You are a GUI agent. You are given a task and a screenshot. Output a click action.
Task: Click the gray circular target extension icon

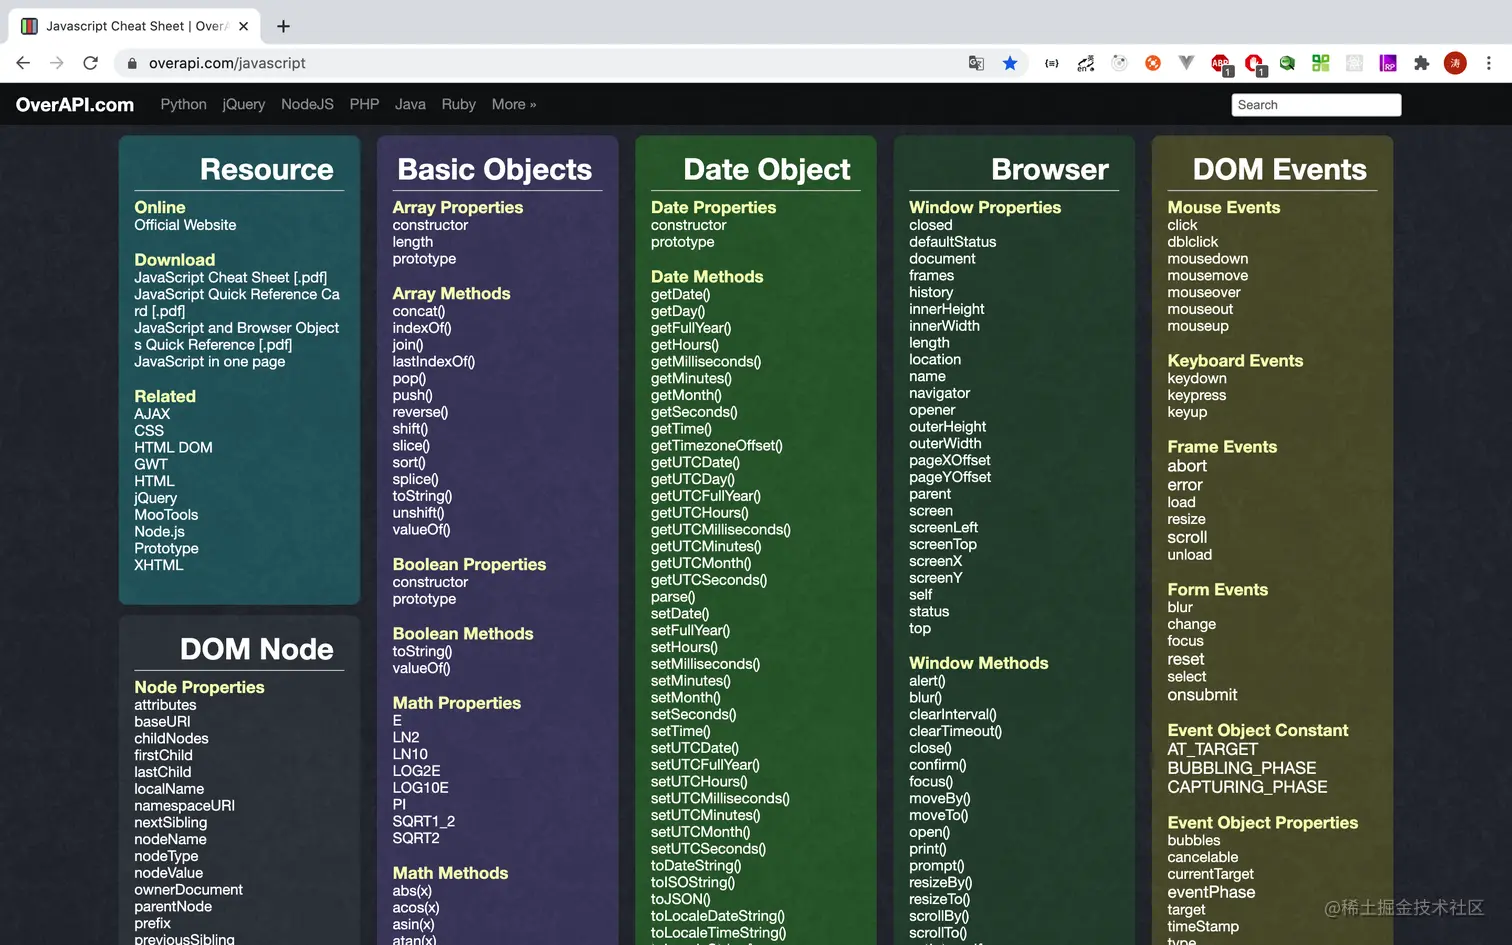tap(1120, 63)
